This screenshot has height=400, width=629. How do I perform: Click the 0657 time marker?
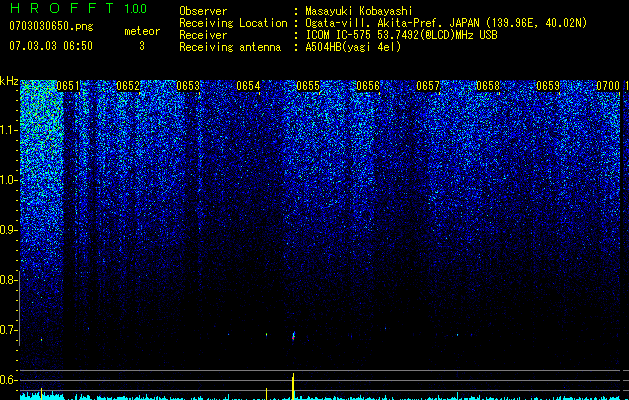tap(428, 86)
